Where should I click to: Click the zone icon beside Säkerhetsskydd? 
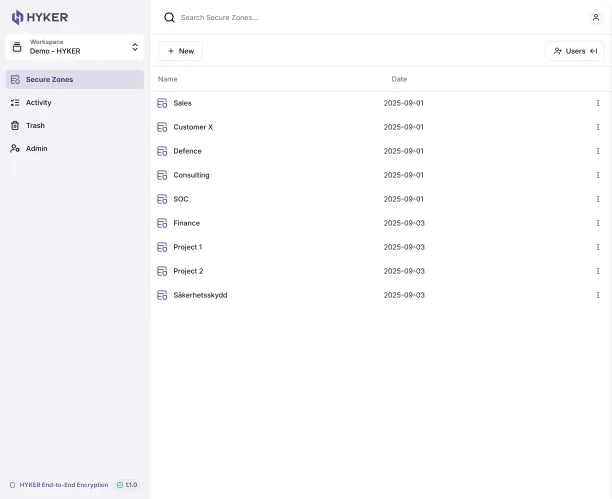coord(162,295)
